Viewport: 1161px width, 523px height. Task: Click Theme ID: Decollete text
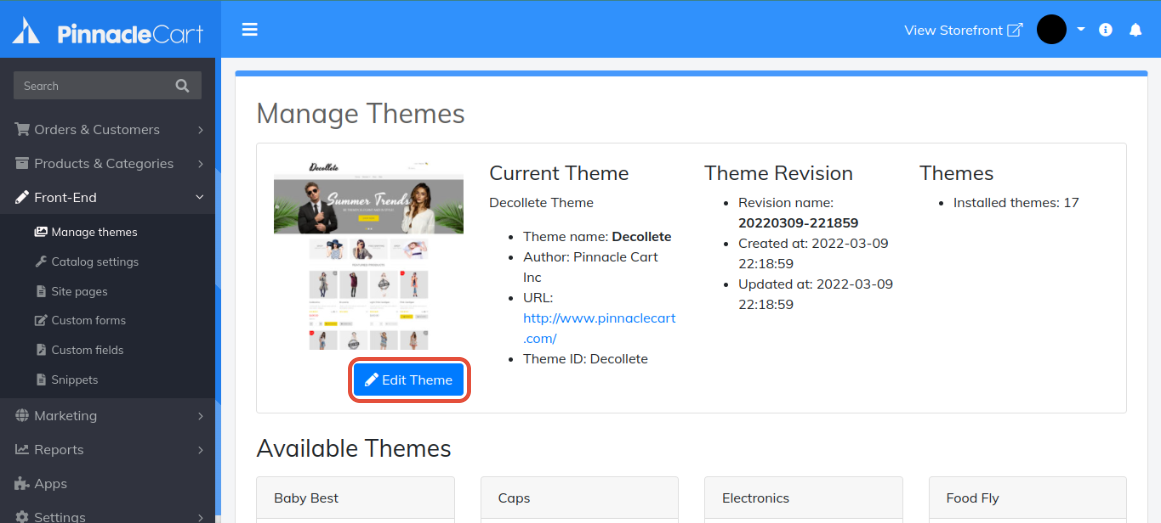pyautogui.click(x=585, y=359)
